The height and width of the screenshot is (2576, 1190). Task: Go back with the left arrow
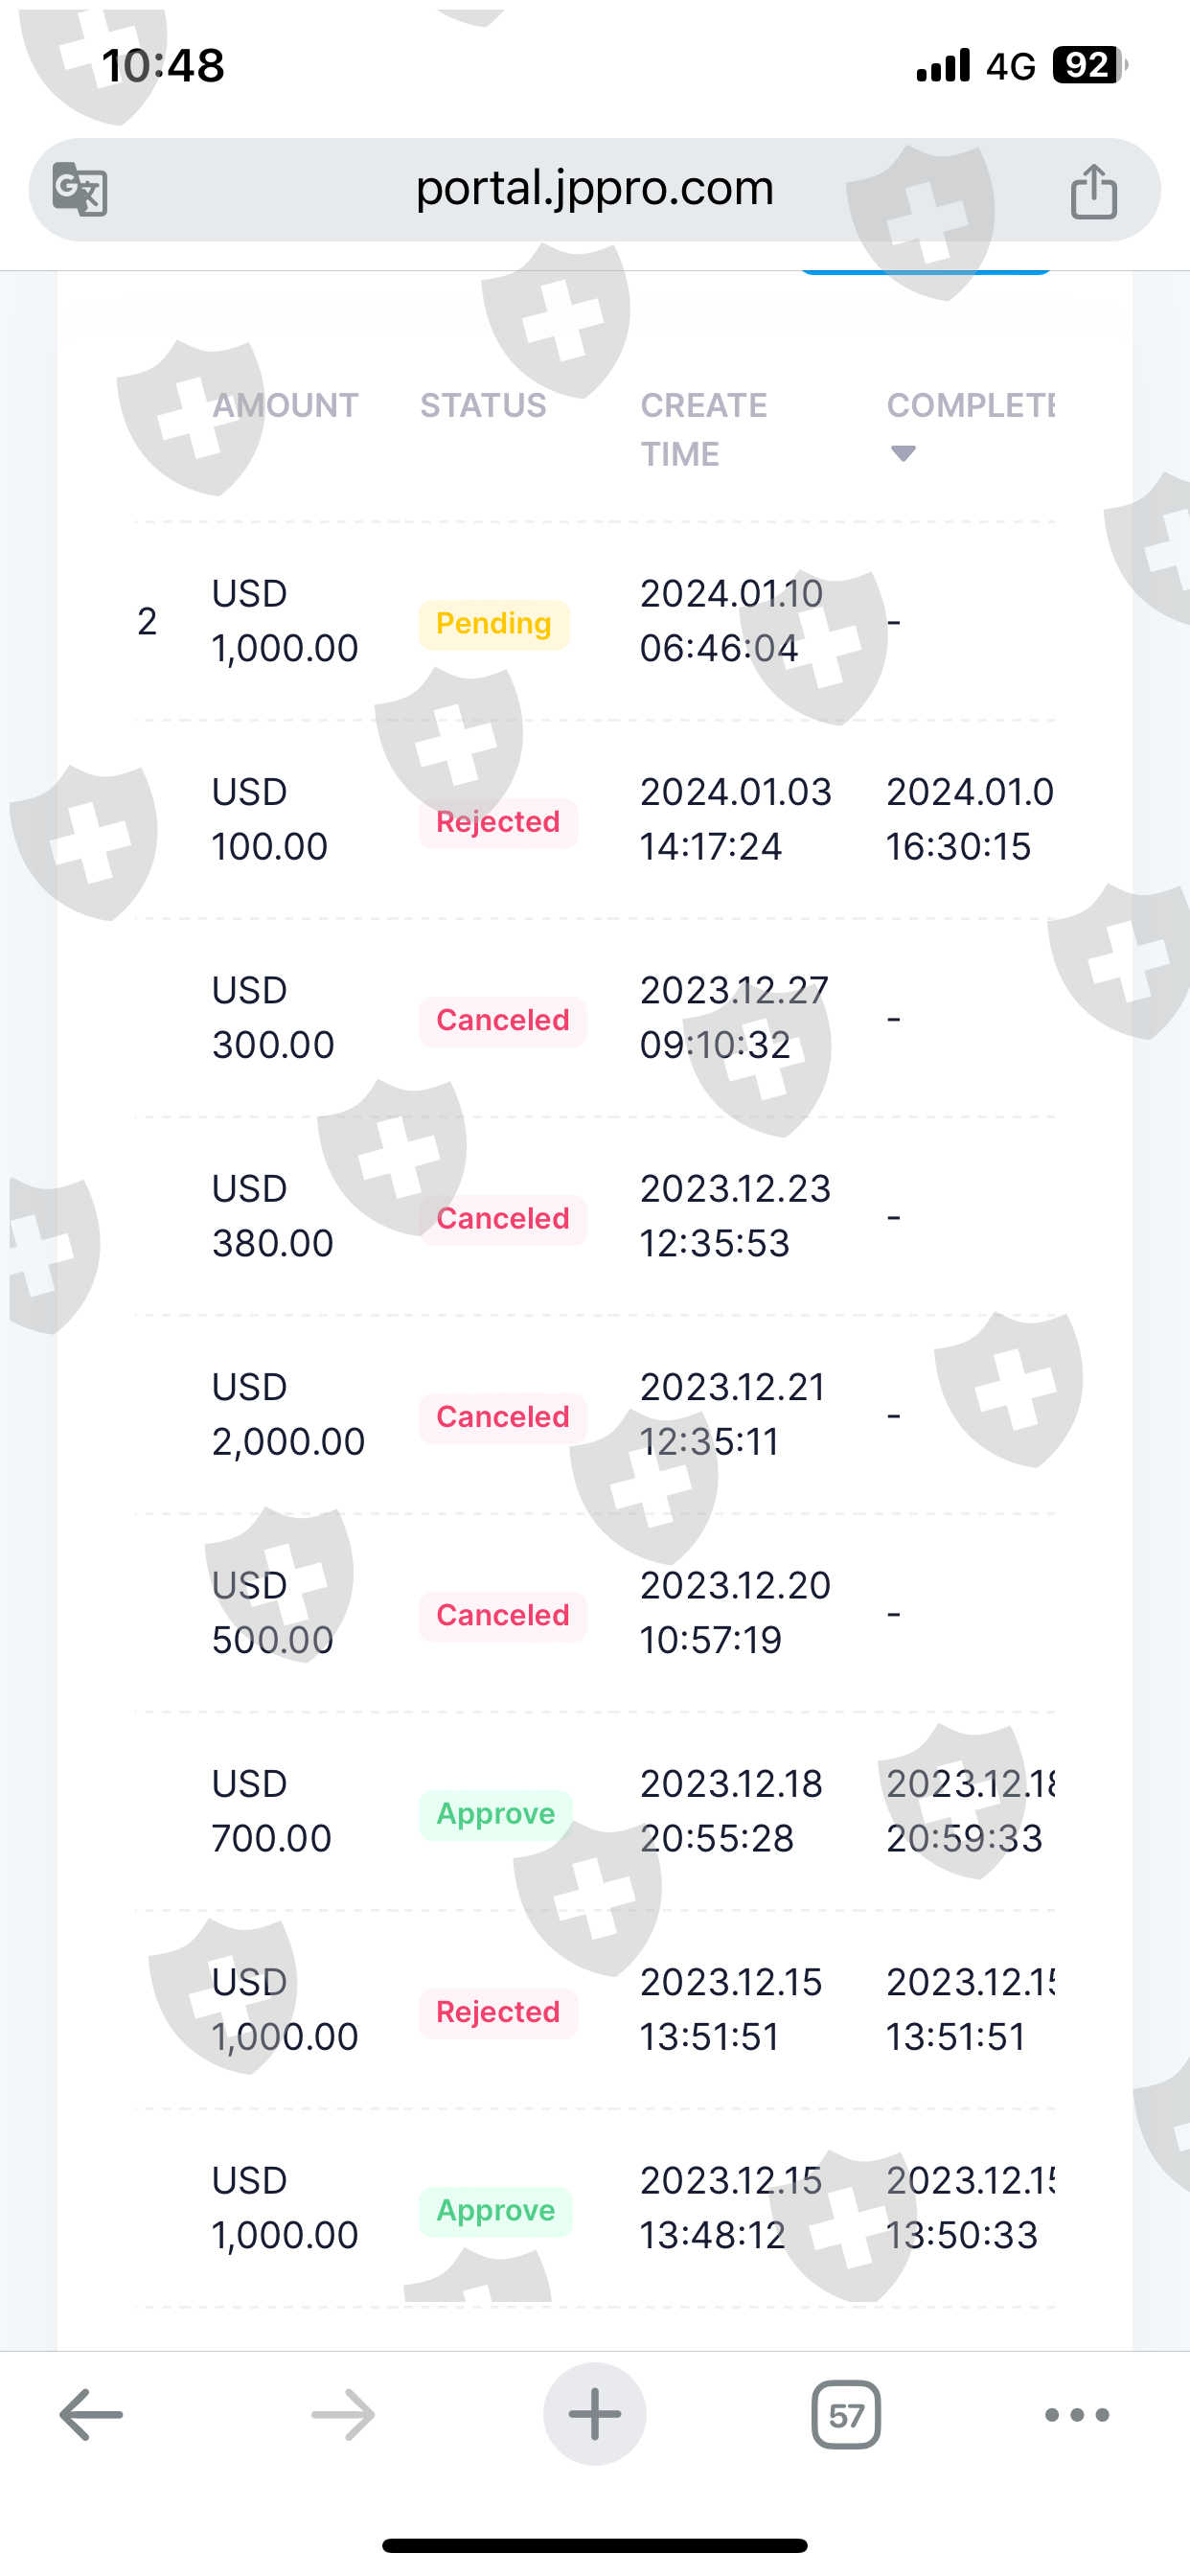(x=91, y=2415)
